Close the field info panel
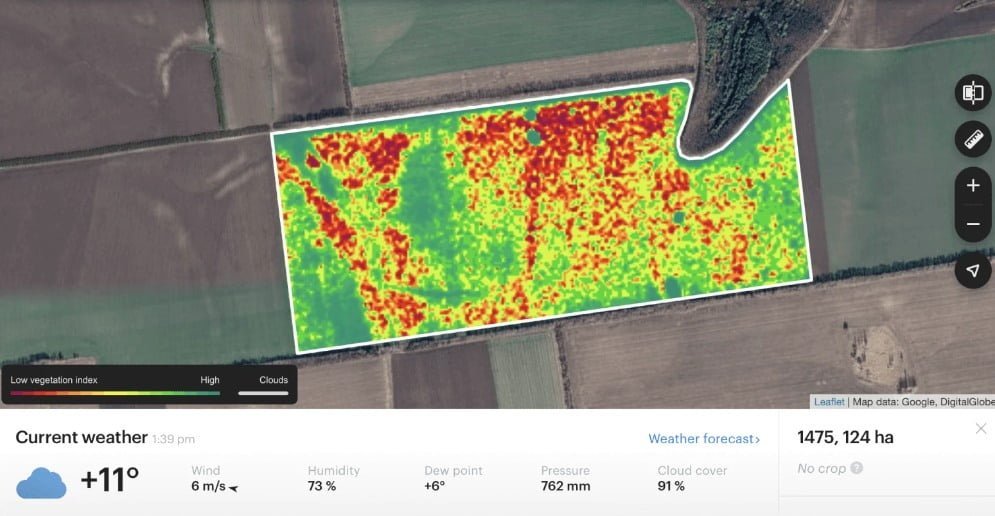The image size is (995, 516). 981,429
